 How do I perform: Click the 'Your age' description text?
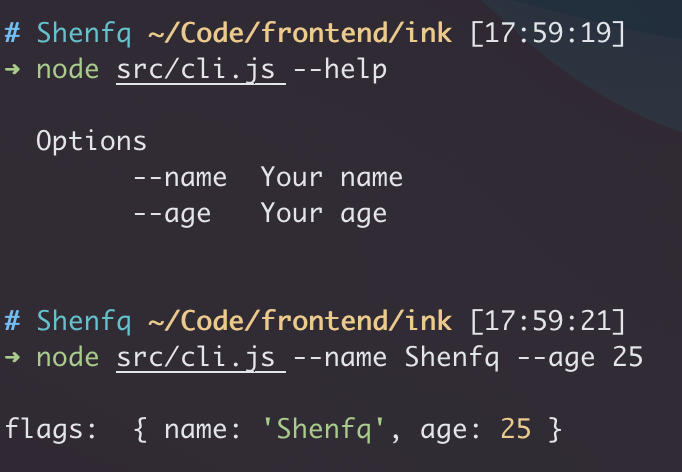323,213
